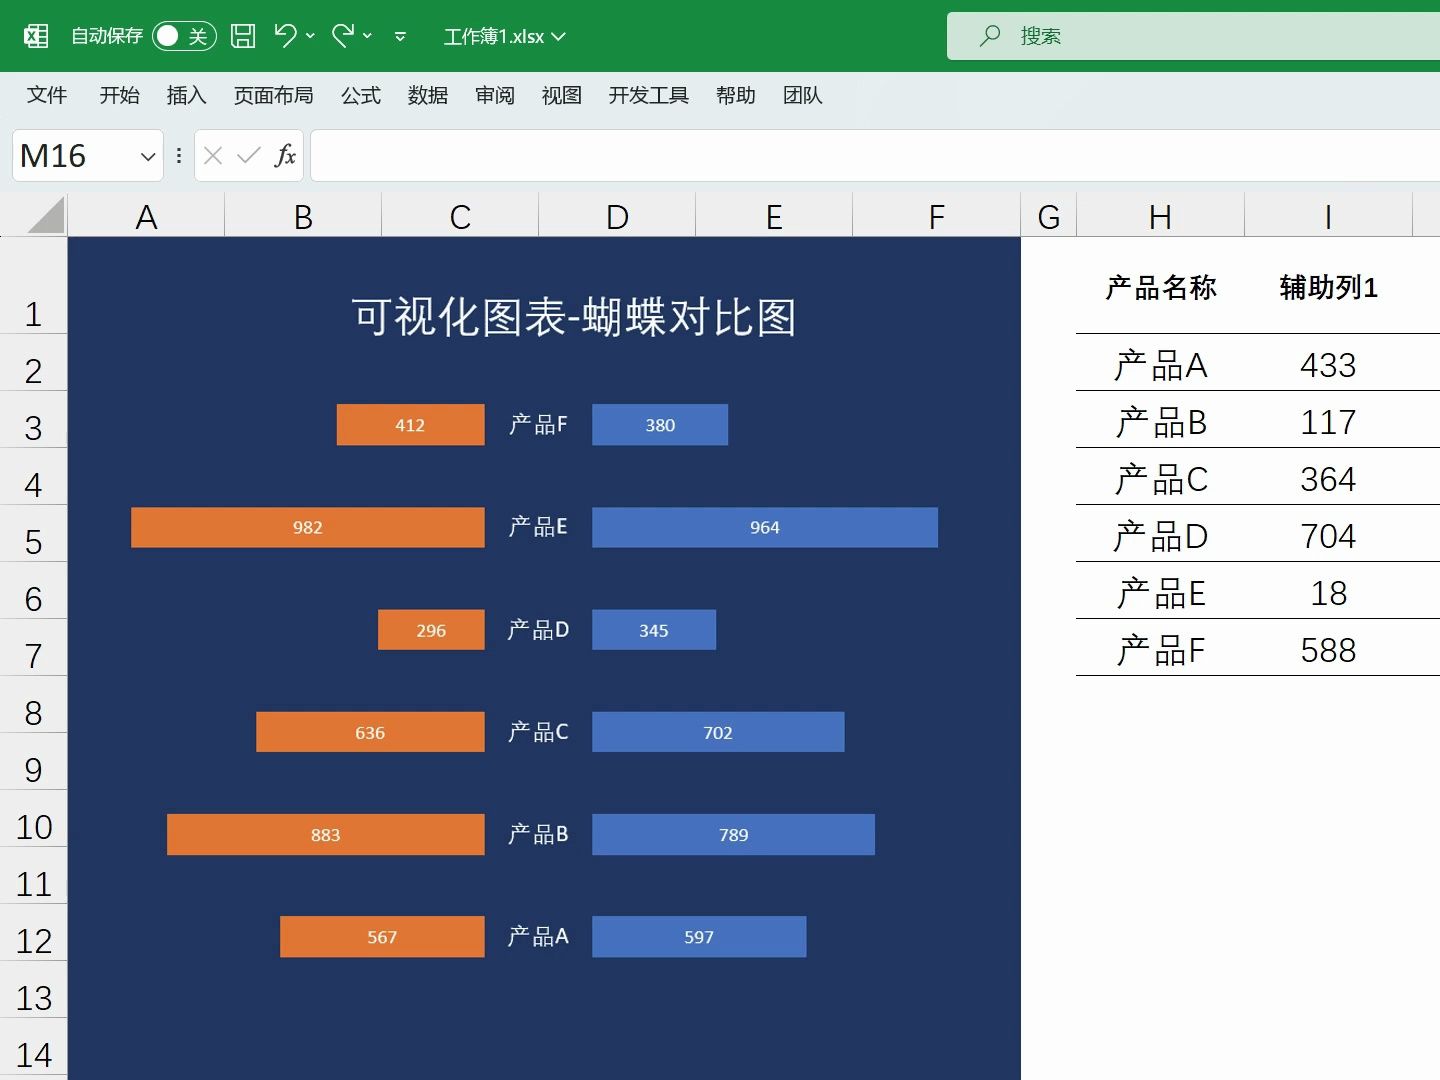This screenshot has height=1080, width=1440.
Task: Click the Save disk icon
Action: tap(243, 36)
